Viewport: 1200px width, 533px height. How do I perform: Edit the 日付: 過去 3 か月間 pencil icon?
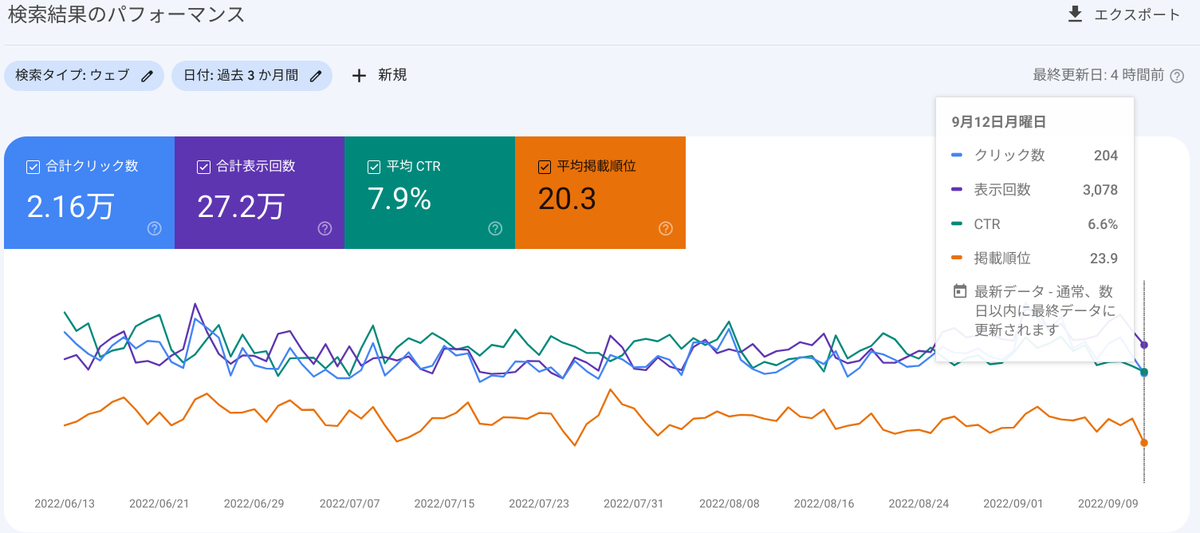(316, 75)
